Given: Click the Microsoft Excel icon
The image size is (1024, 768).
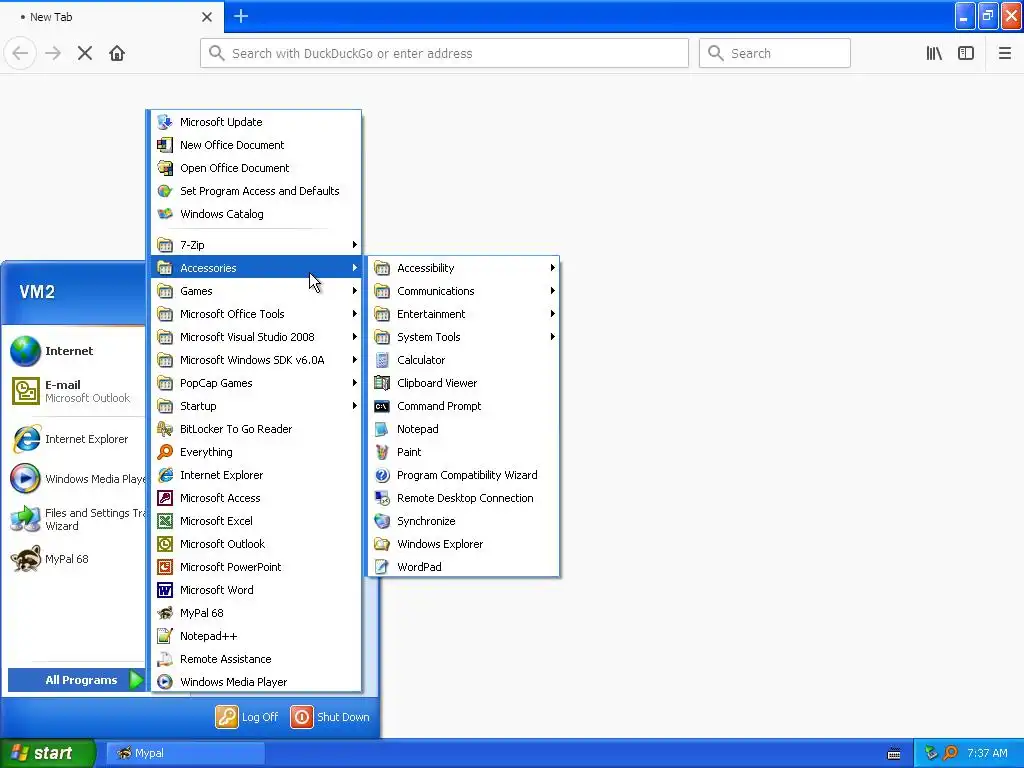Looking at the screenshot, I should click(x=165, y=521).
